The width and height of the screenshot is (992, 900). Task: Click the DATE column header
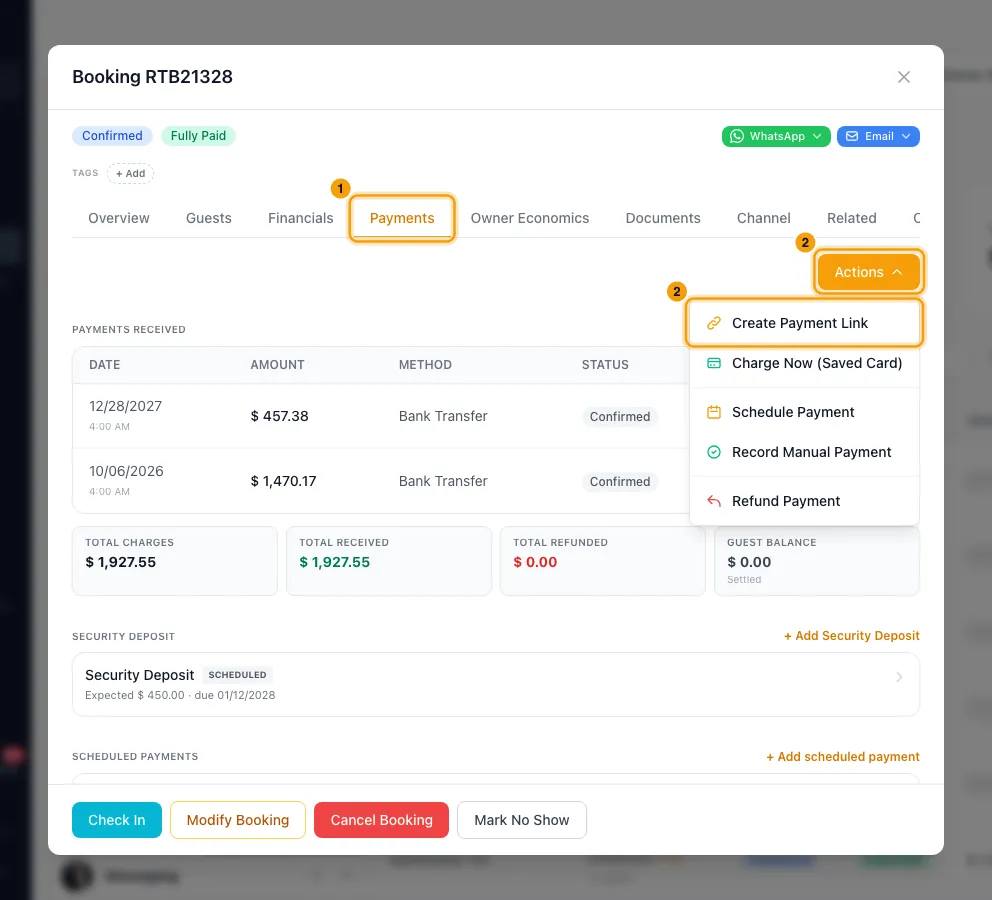104,365
